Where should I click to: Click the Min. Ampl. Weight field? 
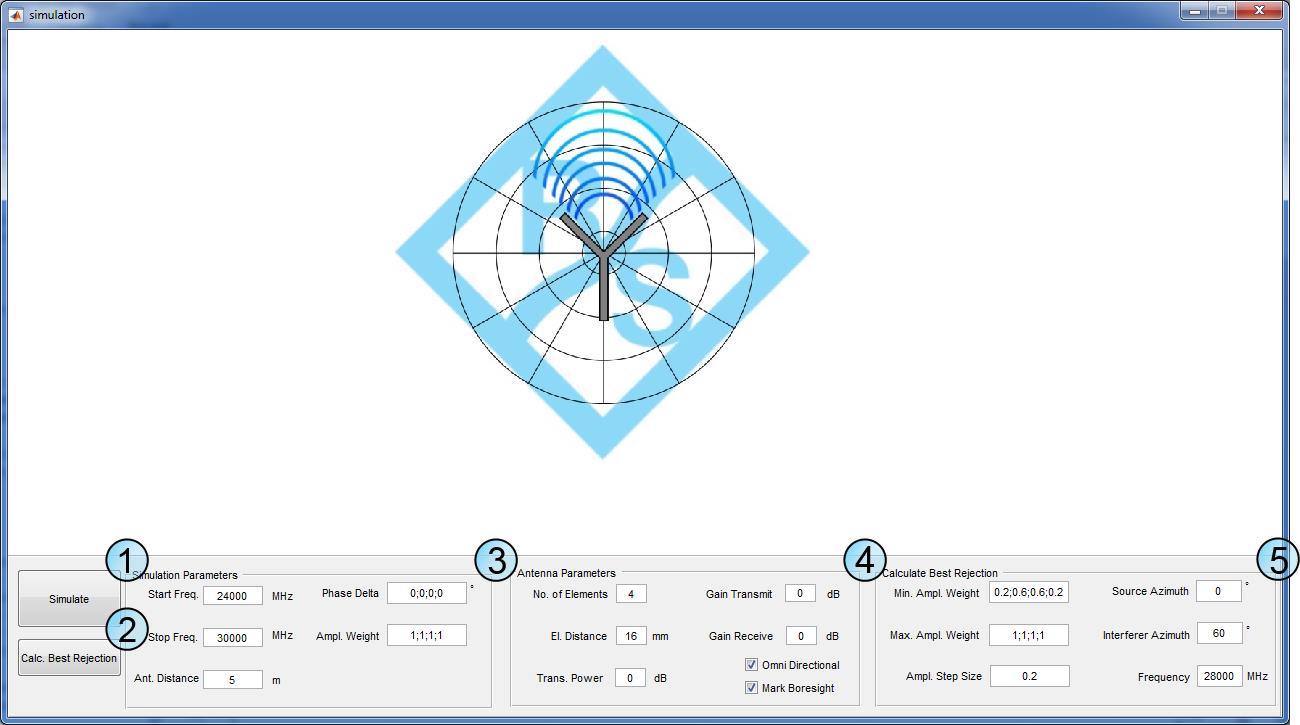point(1029,593)
